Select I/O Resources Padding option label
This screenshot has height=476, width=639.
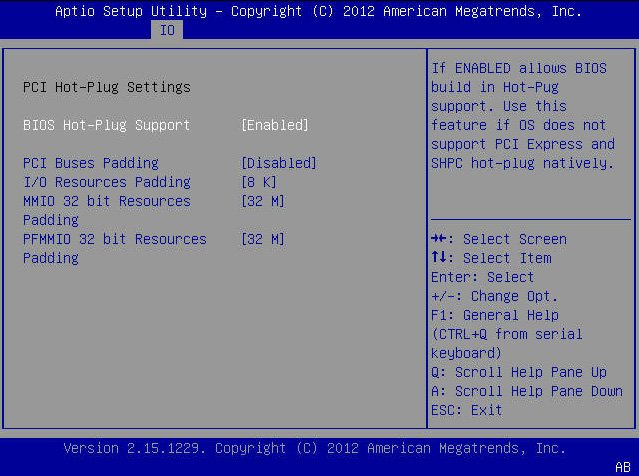point(107,182)
